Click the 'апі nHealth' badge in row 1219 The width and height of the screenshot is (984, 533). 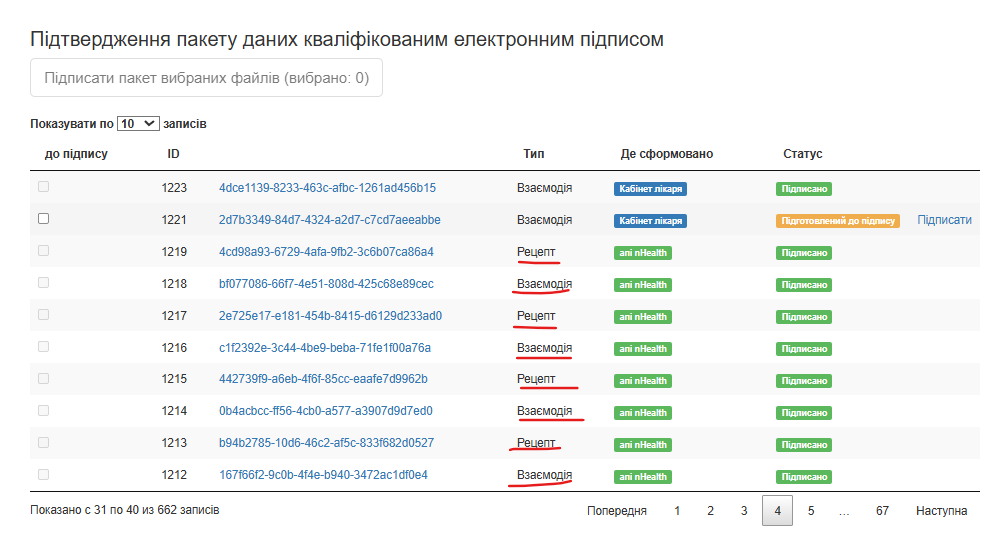(x=642, y=253)
